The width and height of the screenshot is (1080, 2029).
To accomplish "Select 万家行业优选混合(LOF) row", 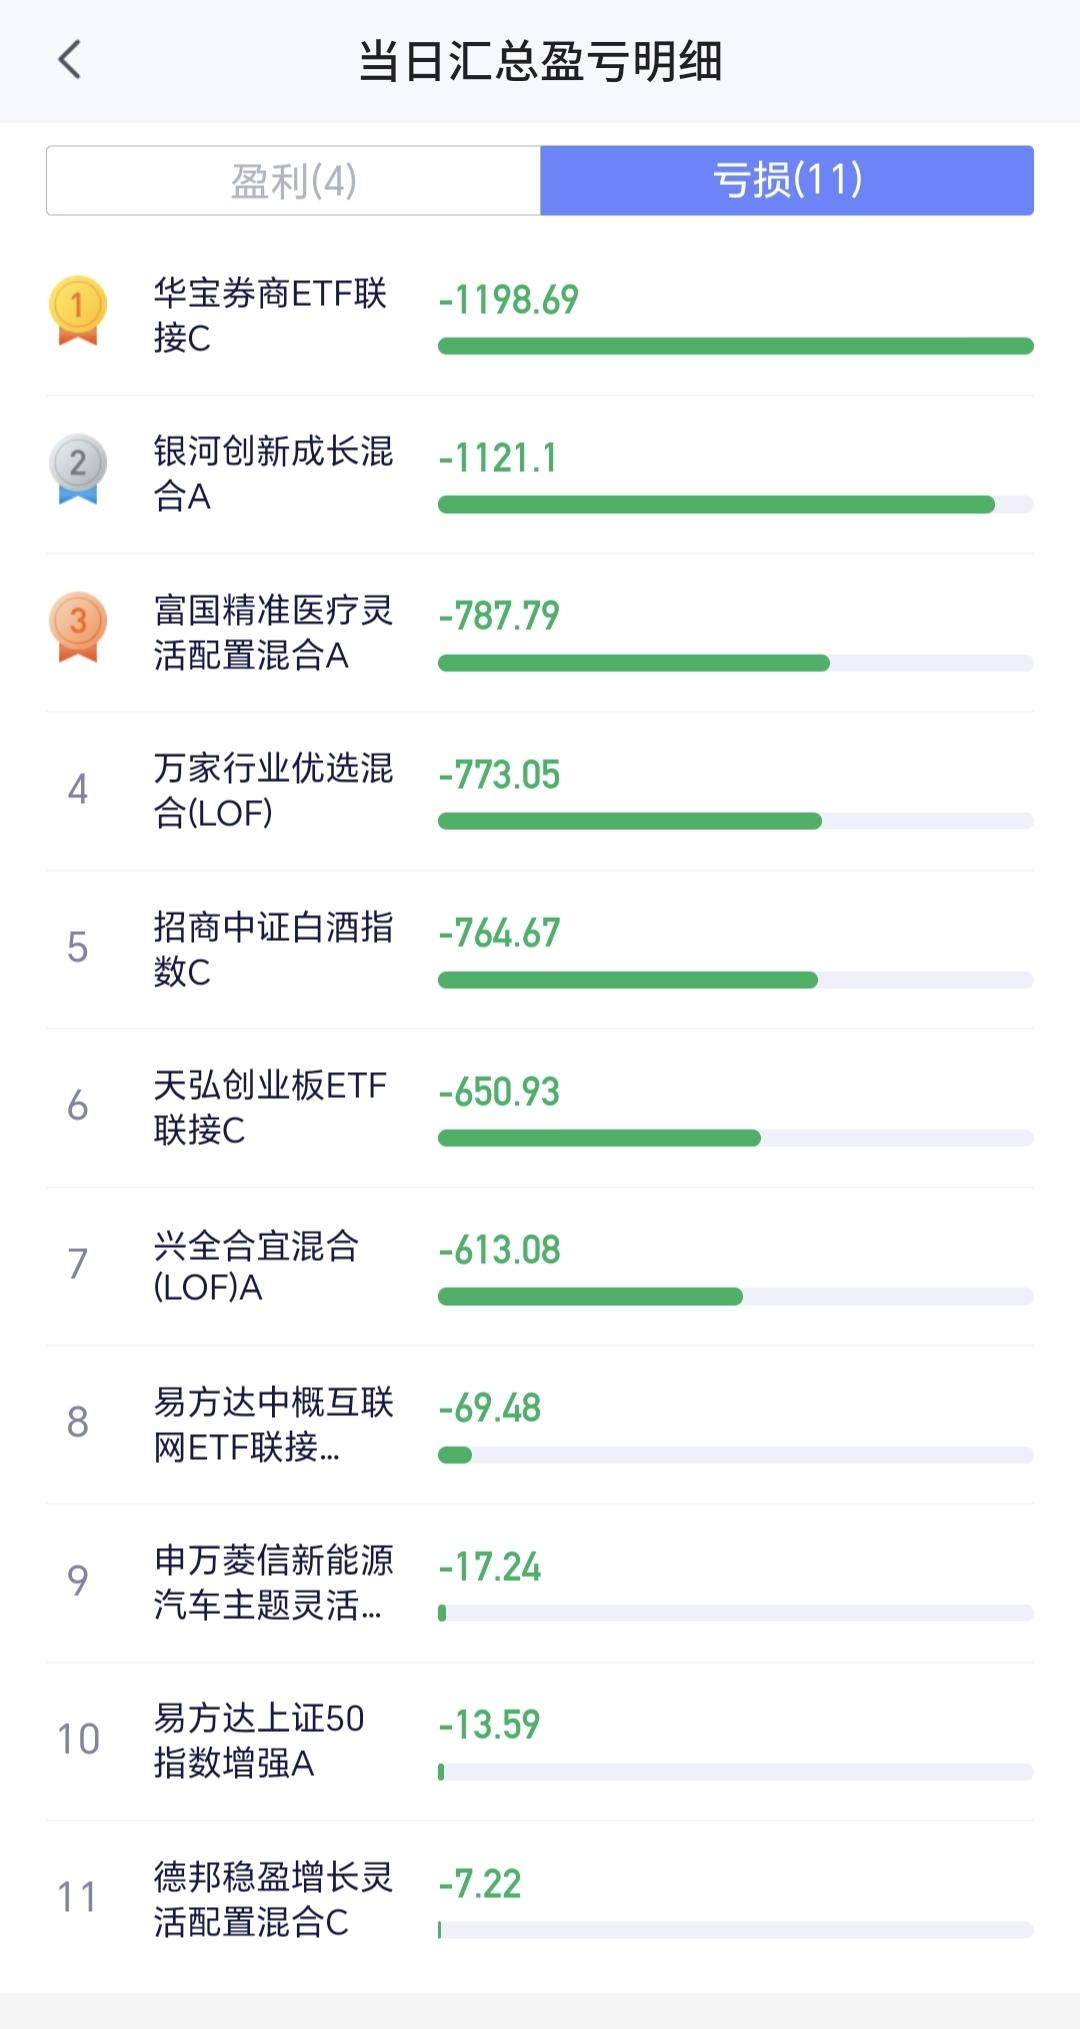I will click(x=273, y=790).
